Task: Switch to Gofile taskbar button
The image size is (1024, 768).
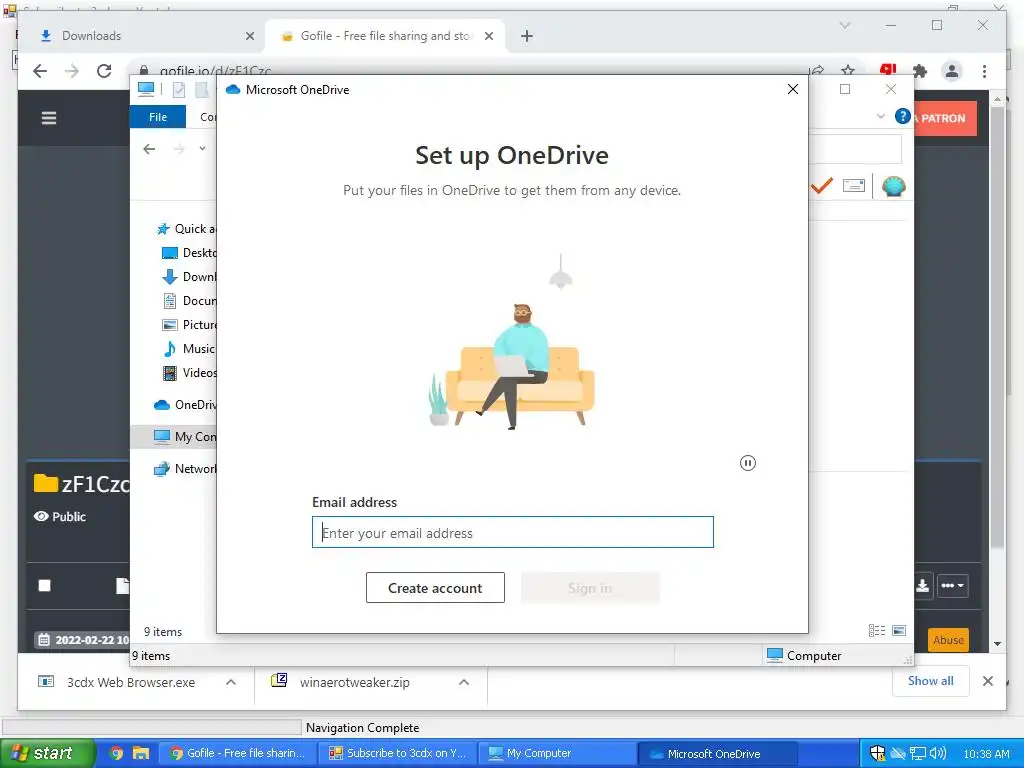Action: 238,753
